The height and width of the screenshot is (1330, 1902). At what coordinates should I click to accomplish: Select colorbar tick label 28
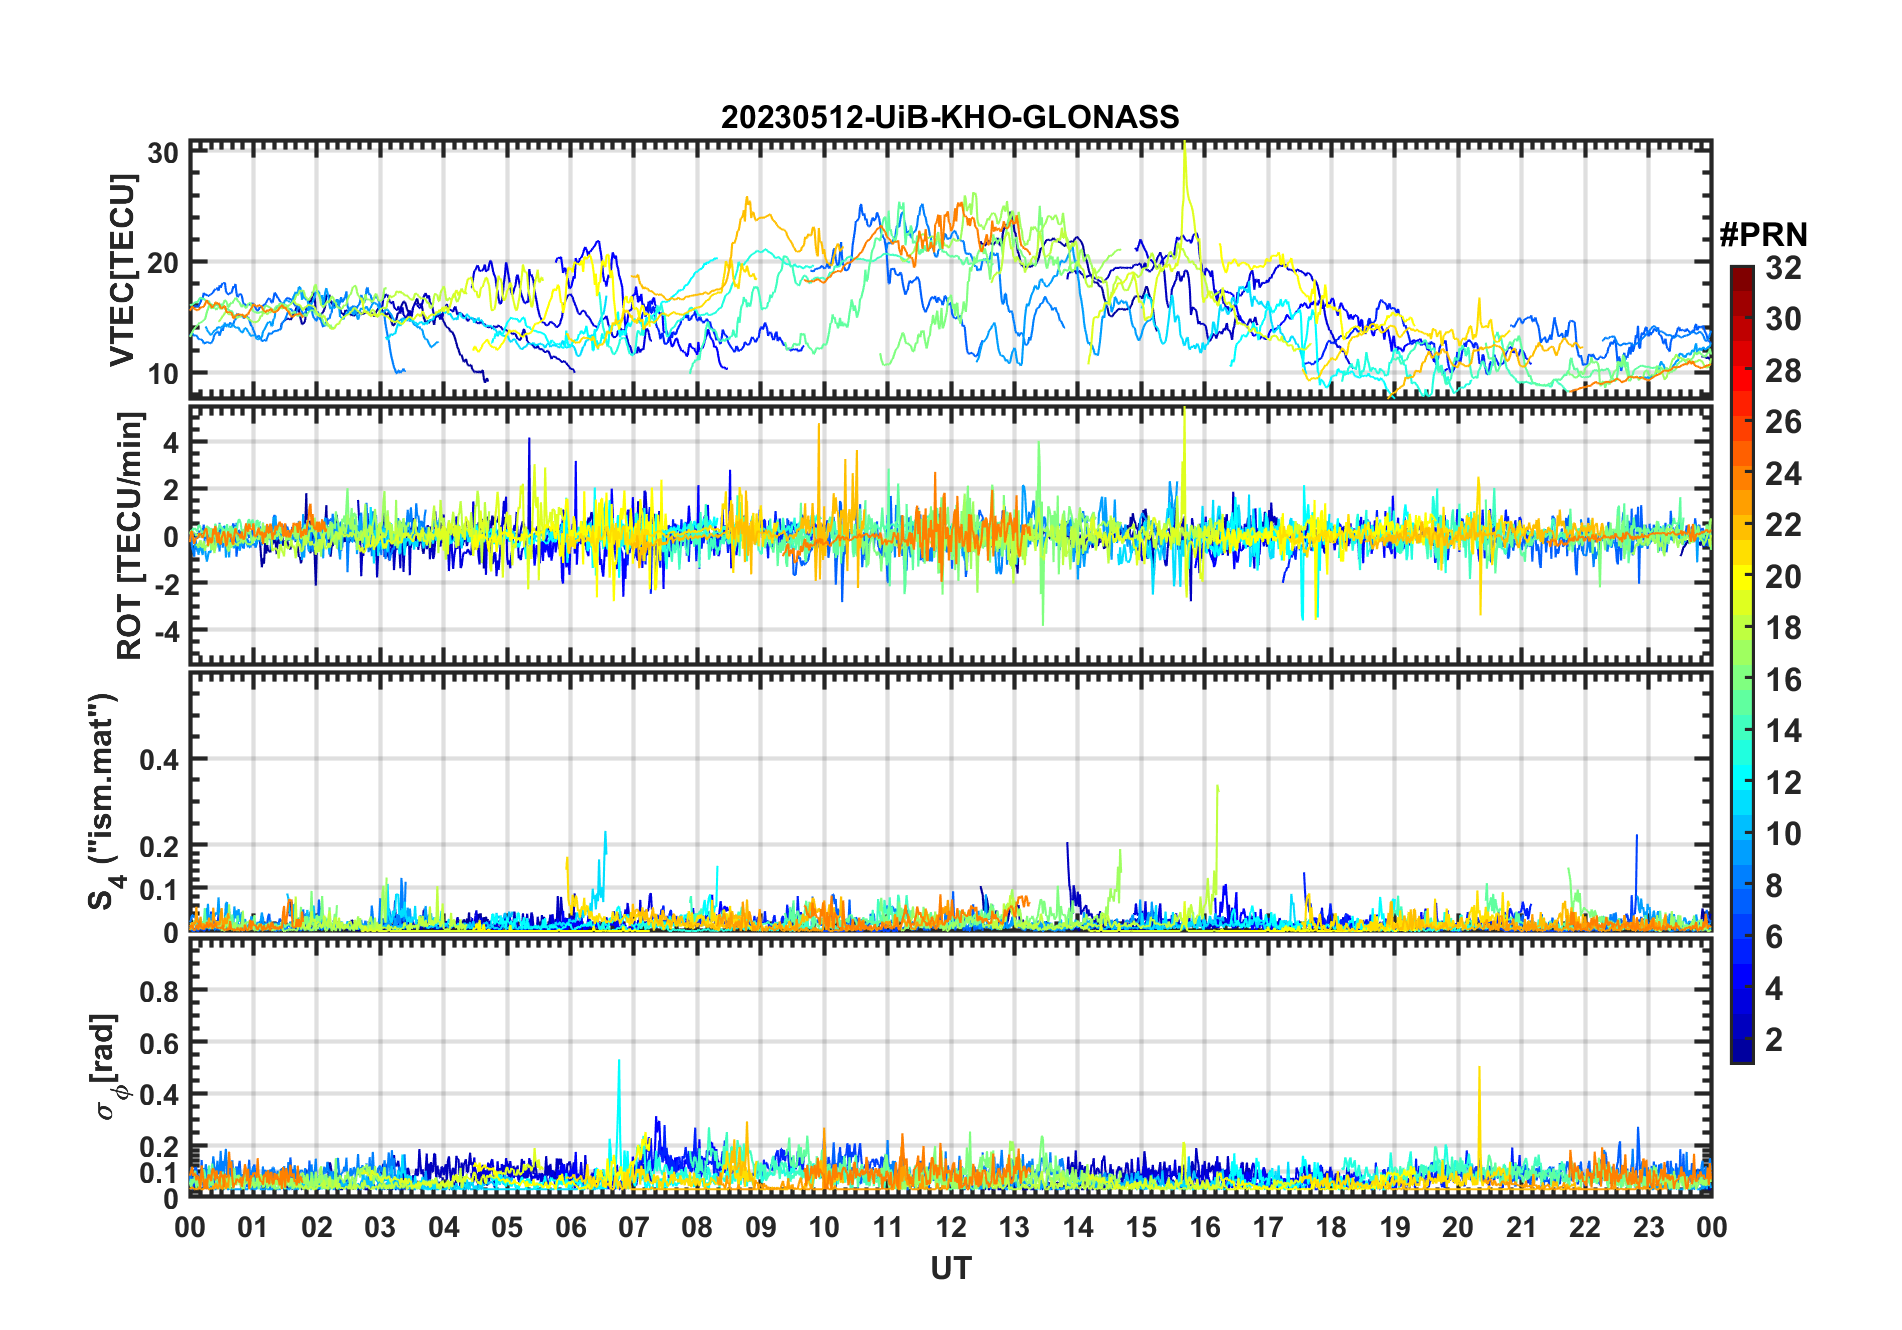1783,371
